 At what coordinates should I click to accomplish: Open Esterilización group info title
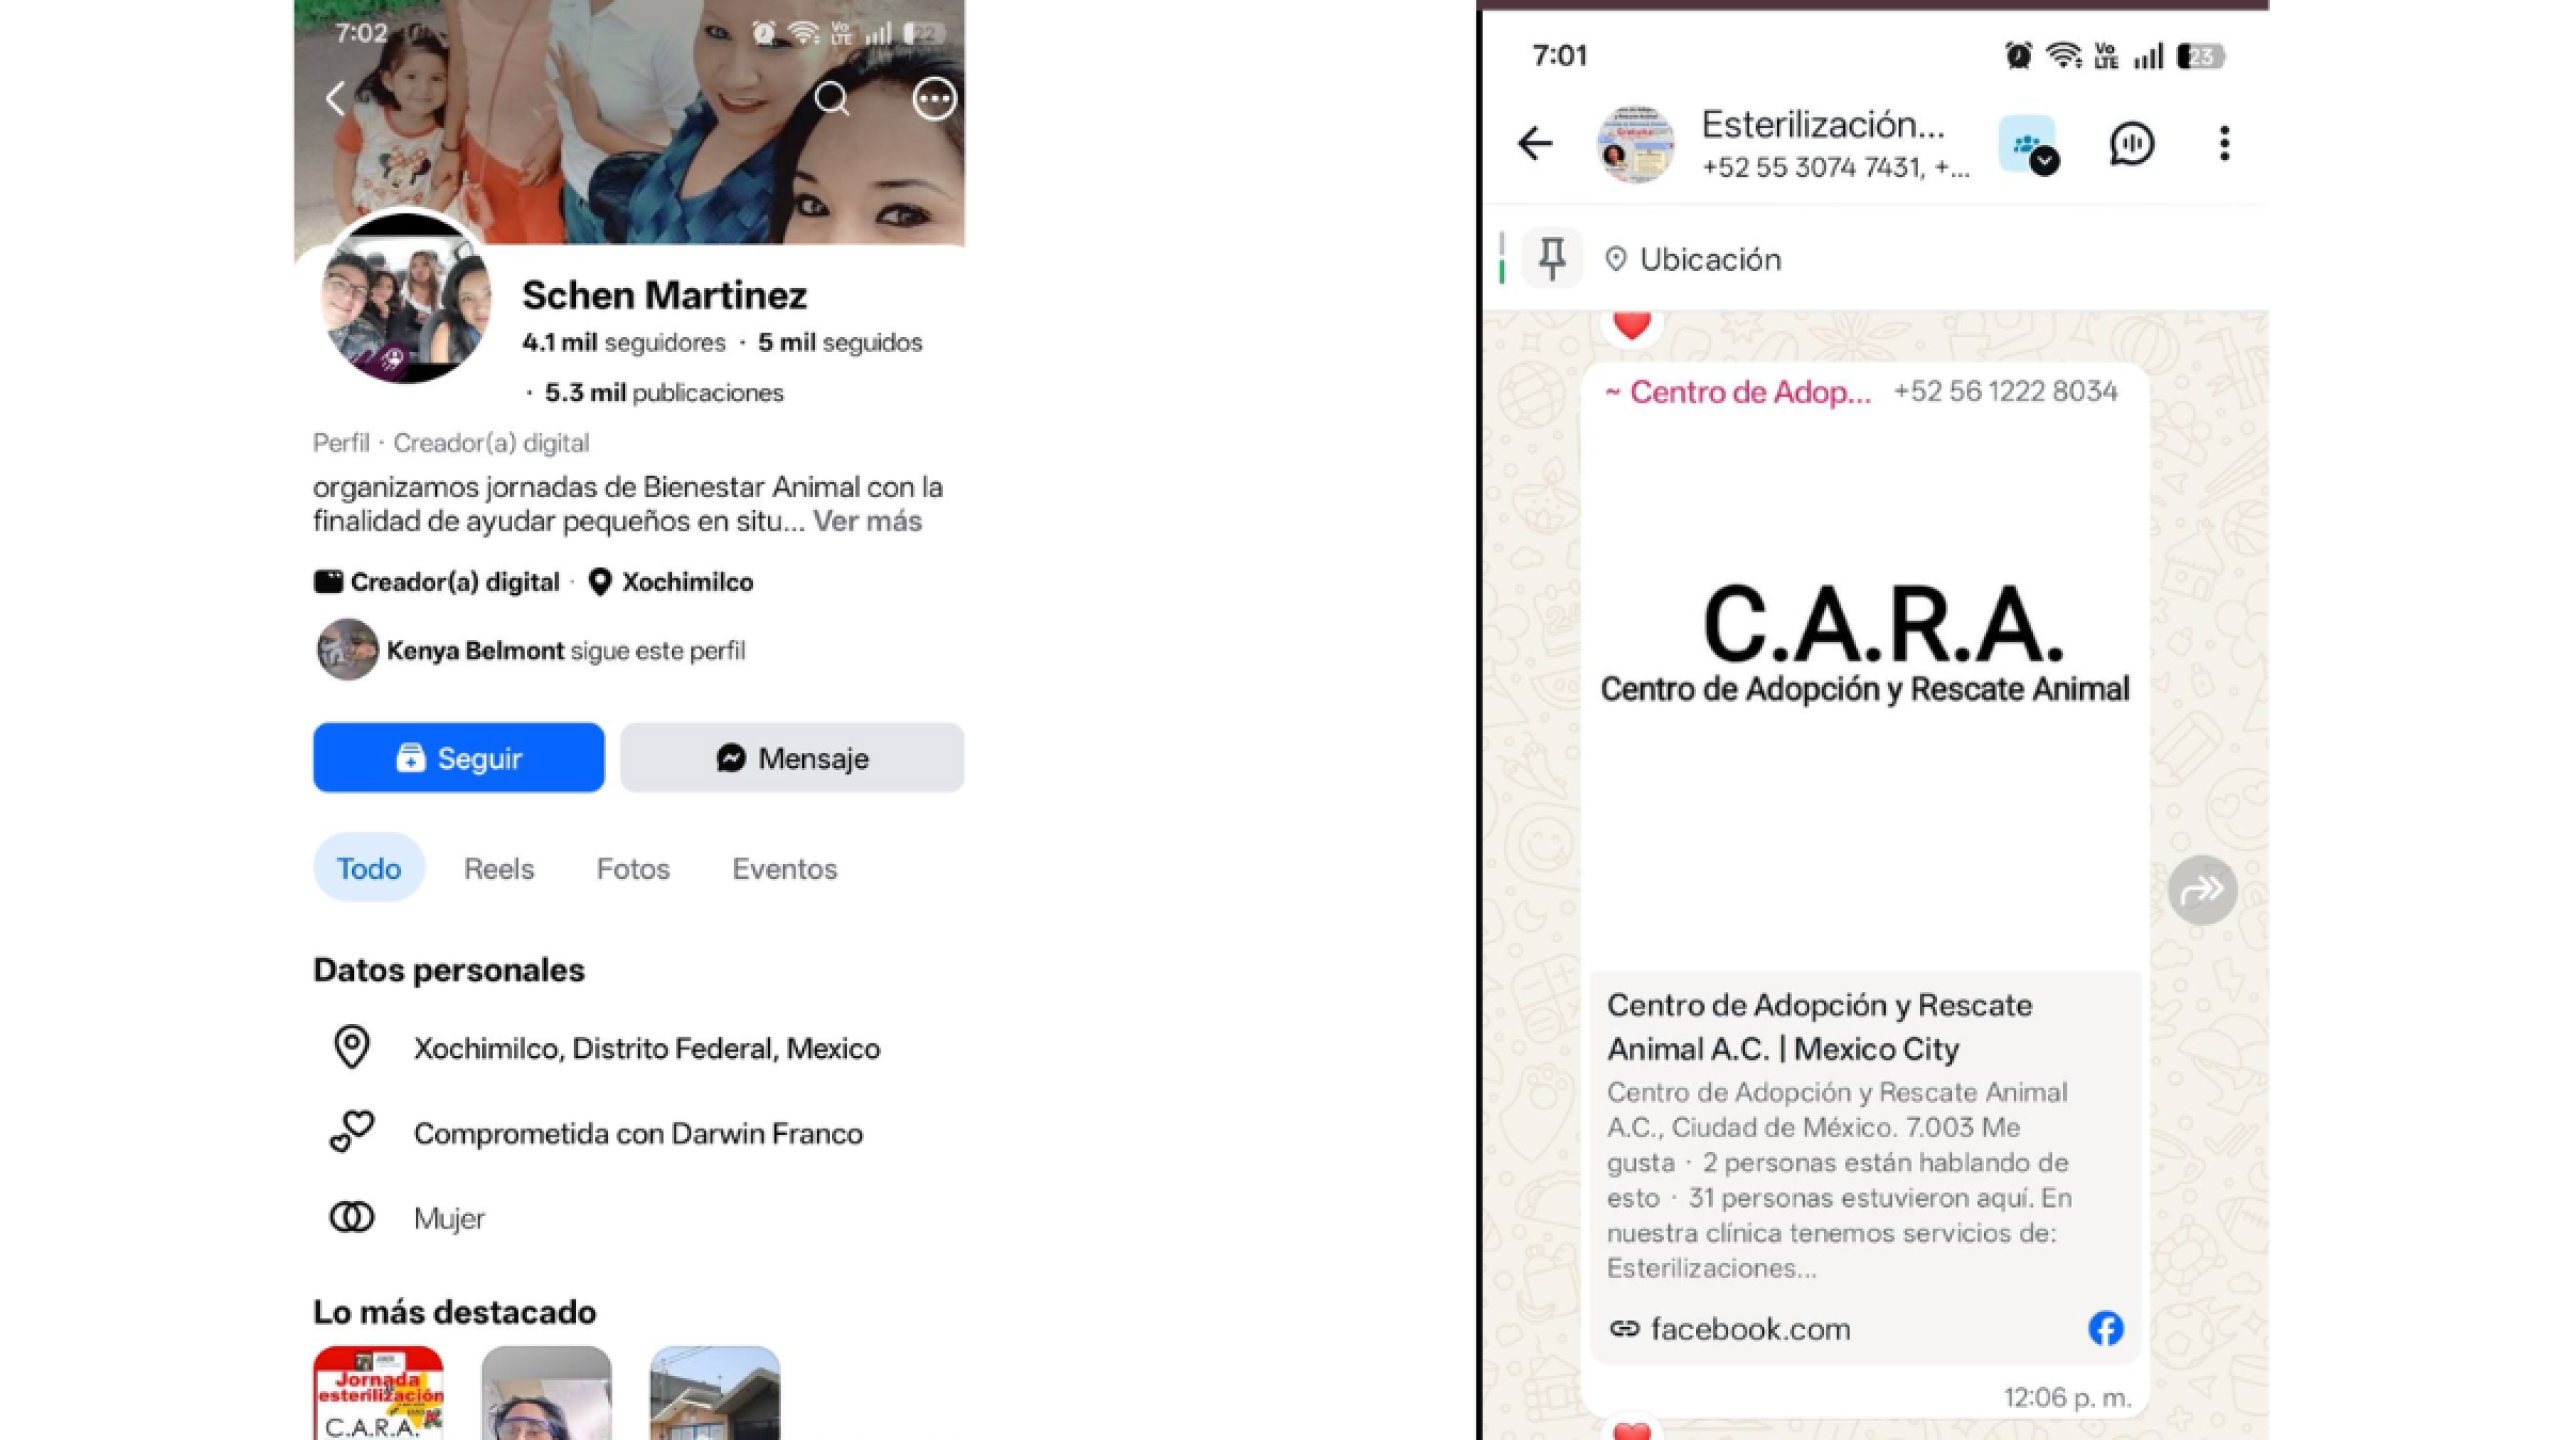(x=1823, y=125)
